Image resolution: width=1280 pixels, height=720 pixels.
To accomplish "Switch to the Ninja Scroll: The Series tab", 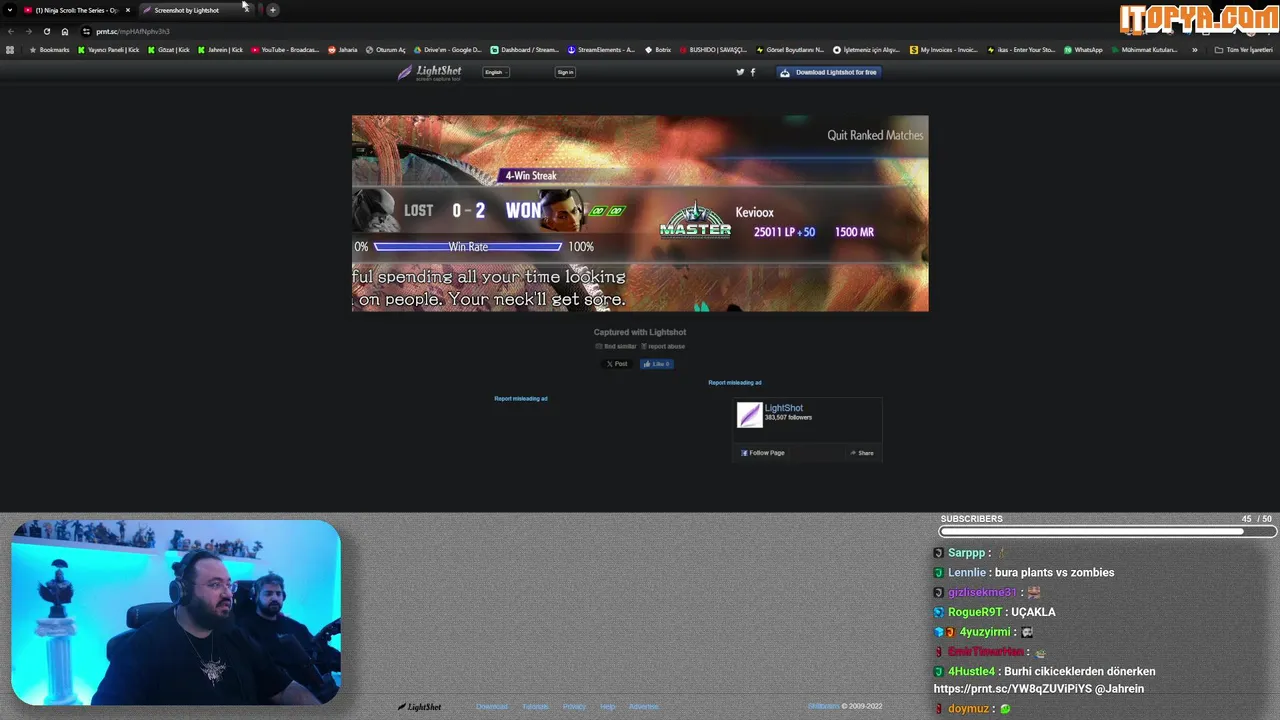I will coord(77,10).
